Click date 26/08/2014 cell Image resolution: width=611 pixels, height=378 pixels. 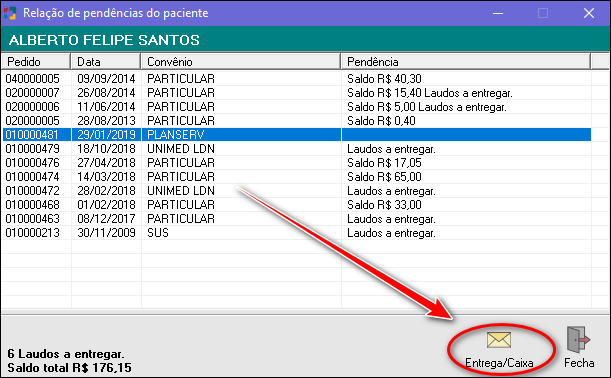click(x=106, y=93)
